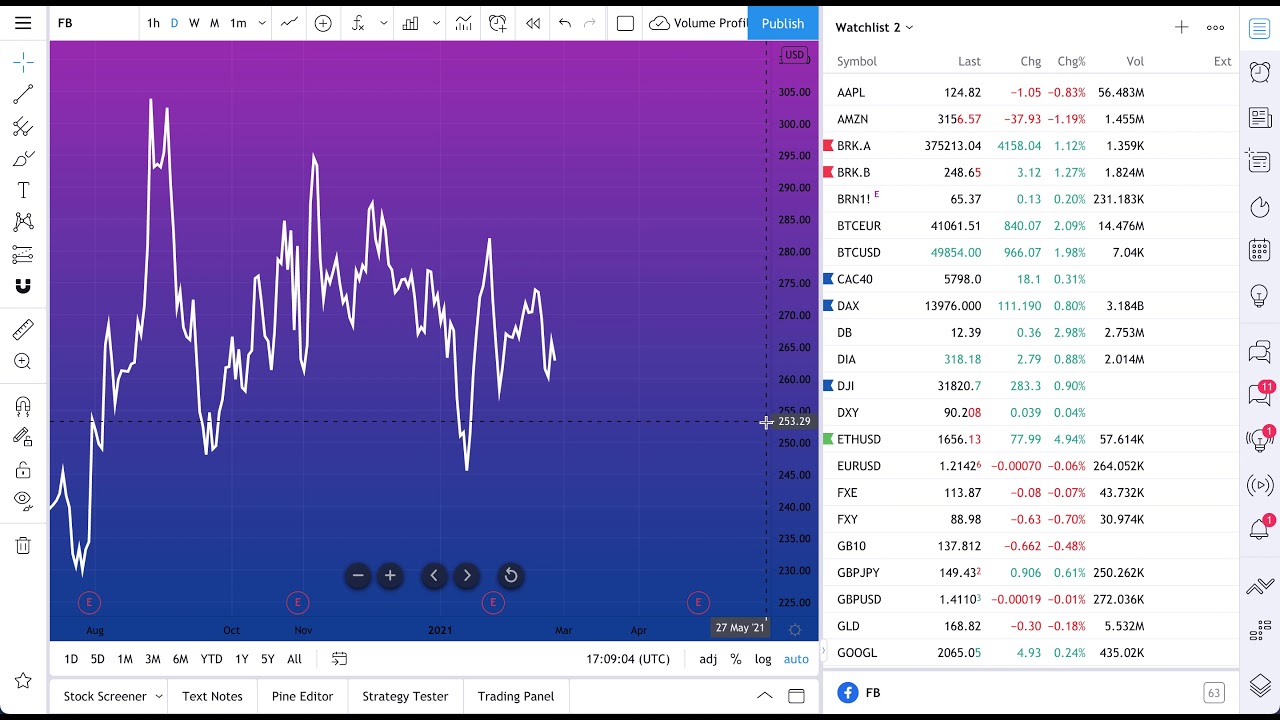Expand the timeframe interval dropdown
Image resolution: width=1280 pixels, height=720 pixels.
tap(262, 23)
